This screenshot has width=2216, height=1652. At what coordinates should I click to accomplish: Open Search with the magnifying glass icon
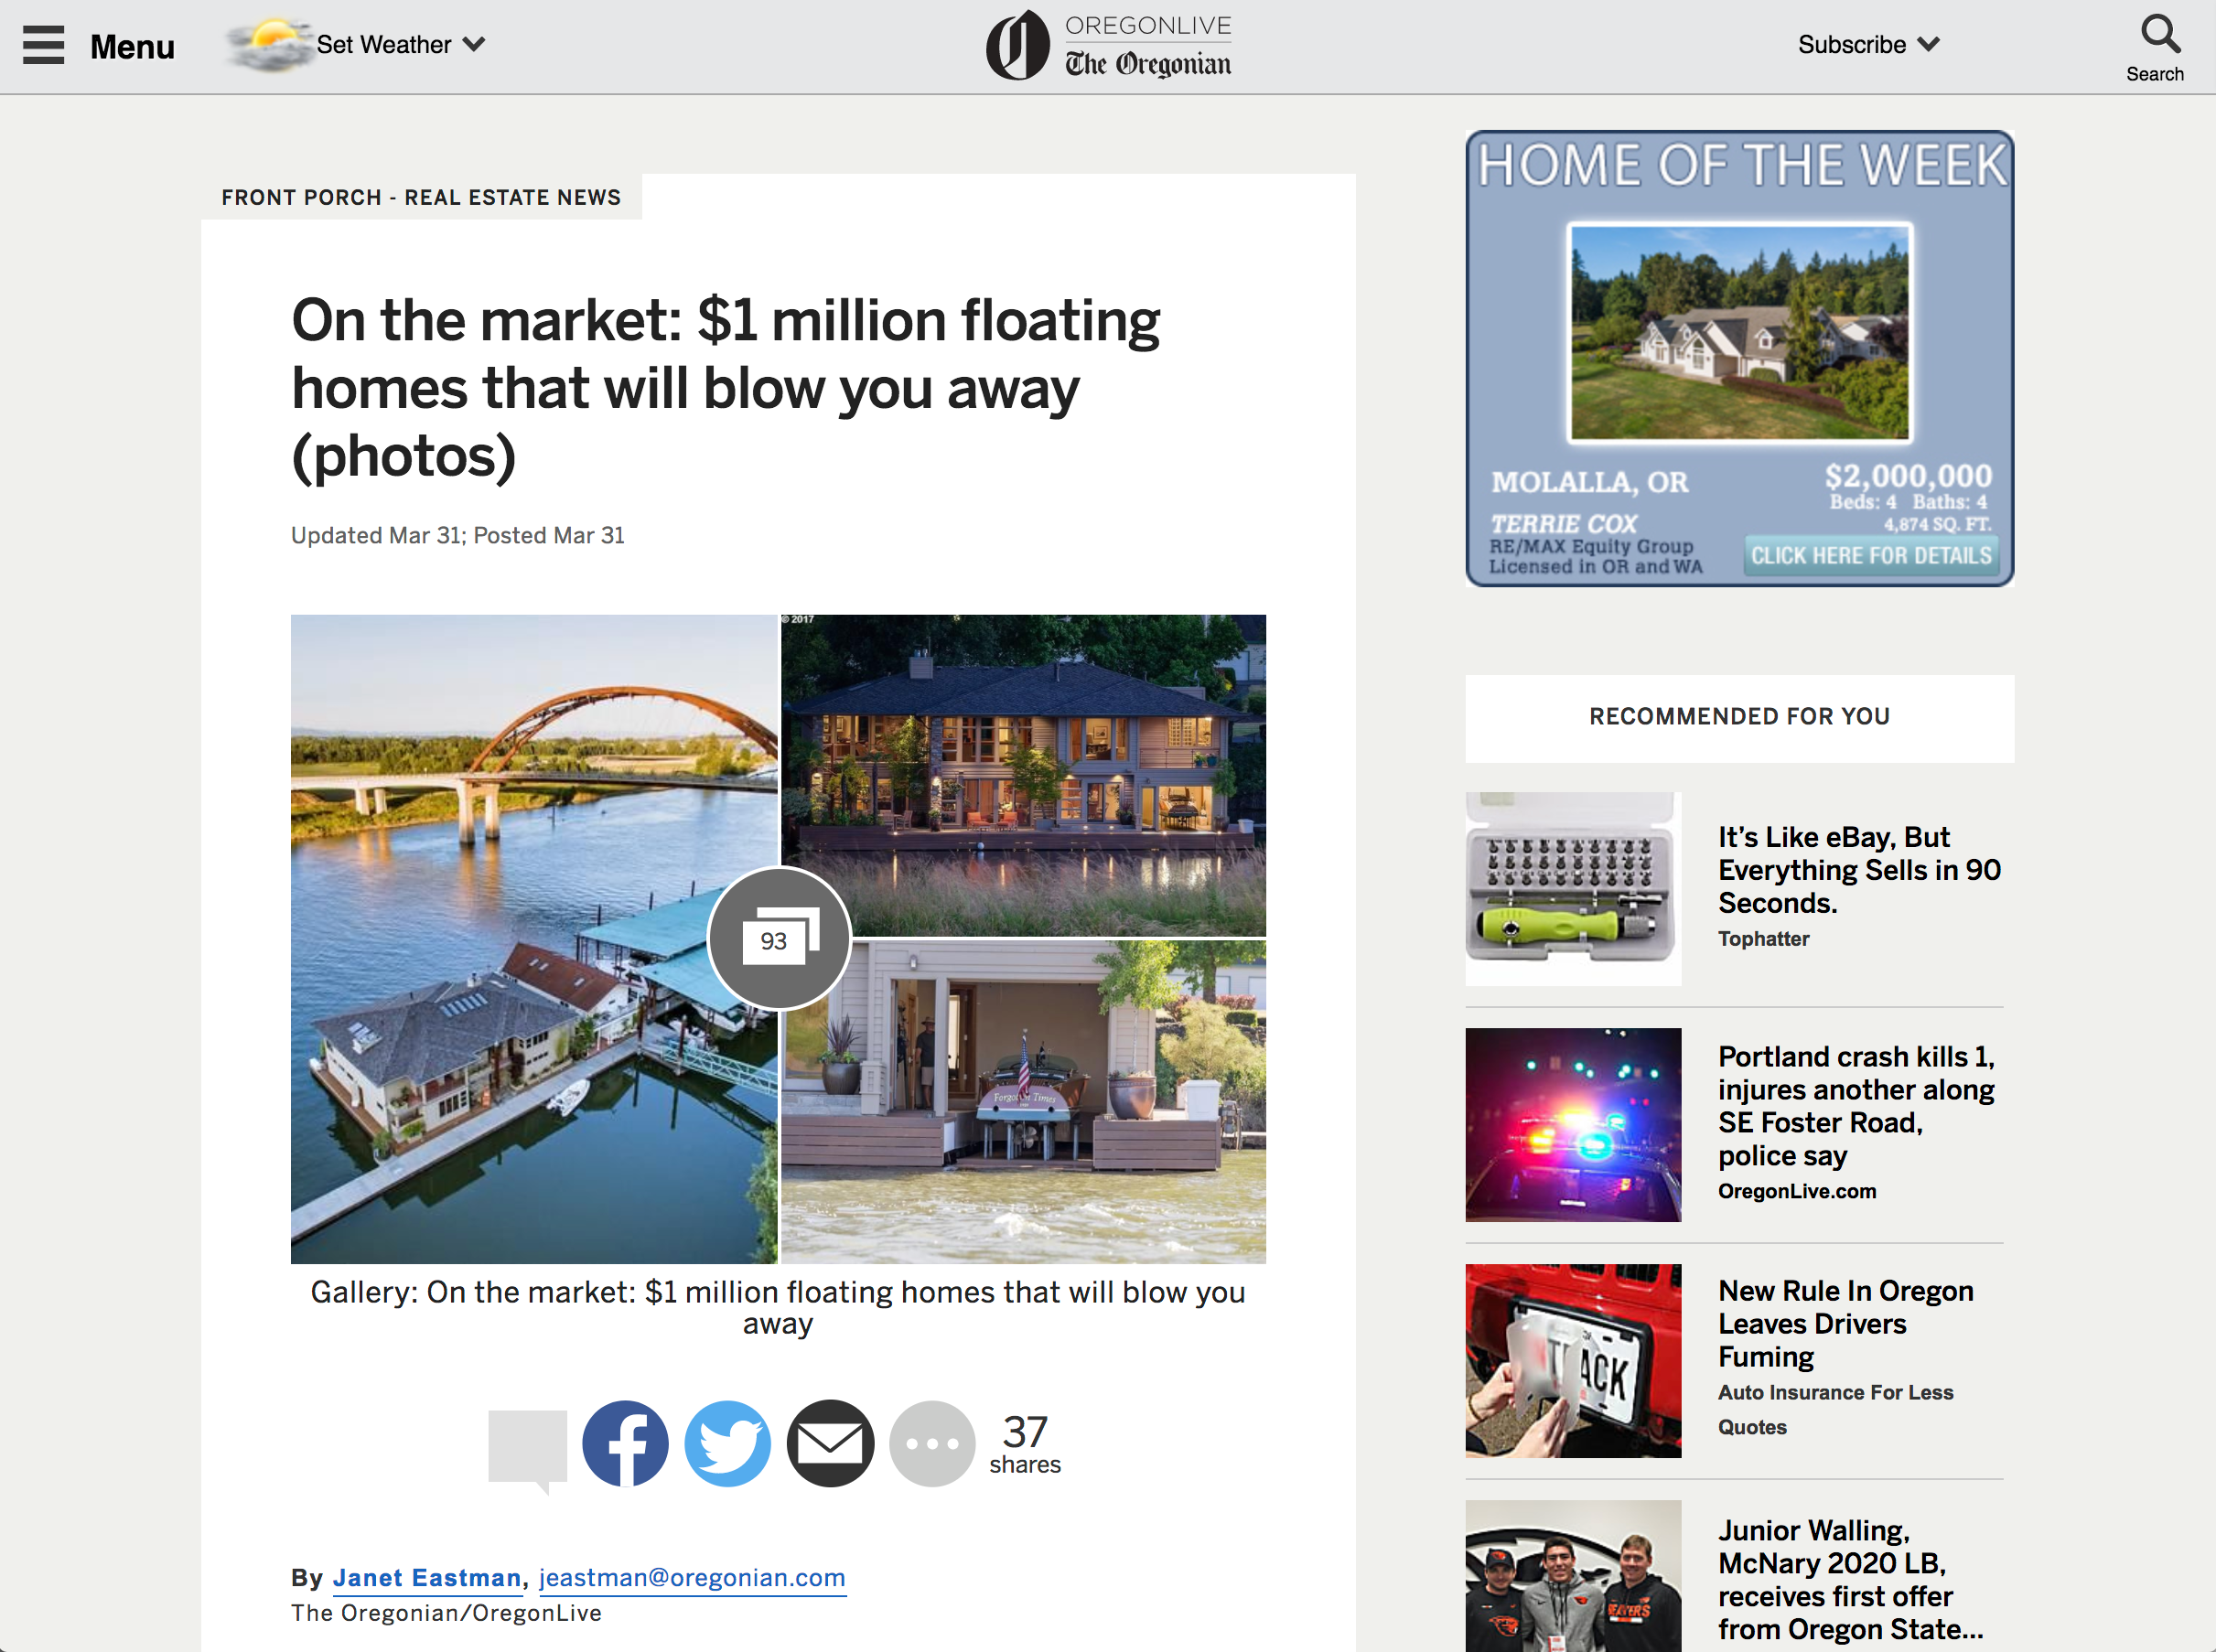coord(2159,34)
